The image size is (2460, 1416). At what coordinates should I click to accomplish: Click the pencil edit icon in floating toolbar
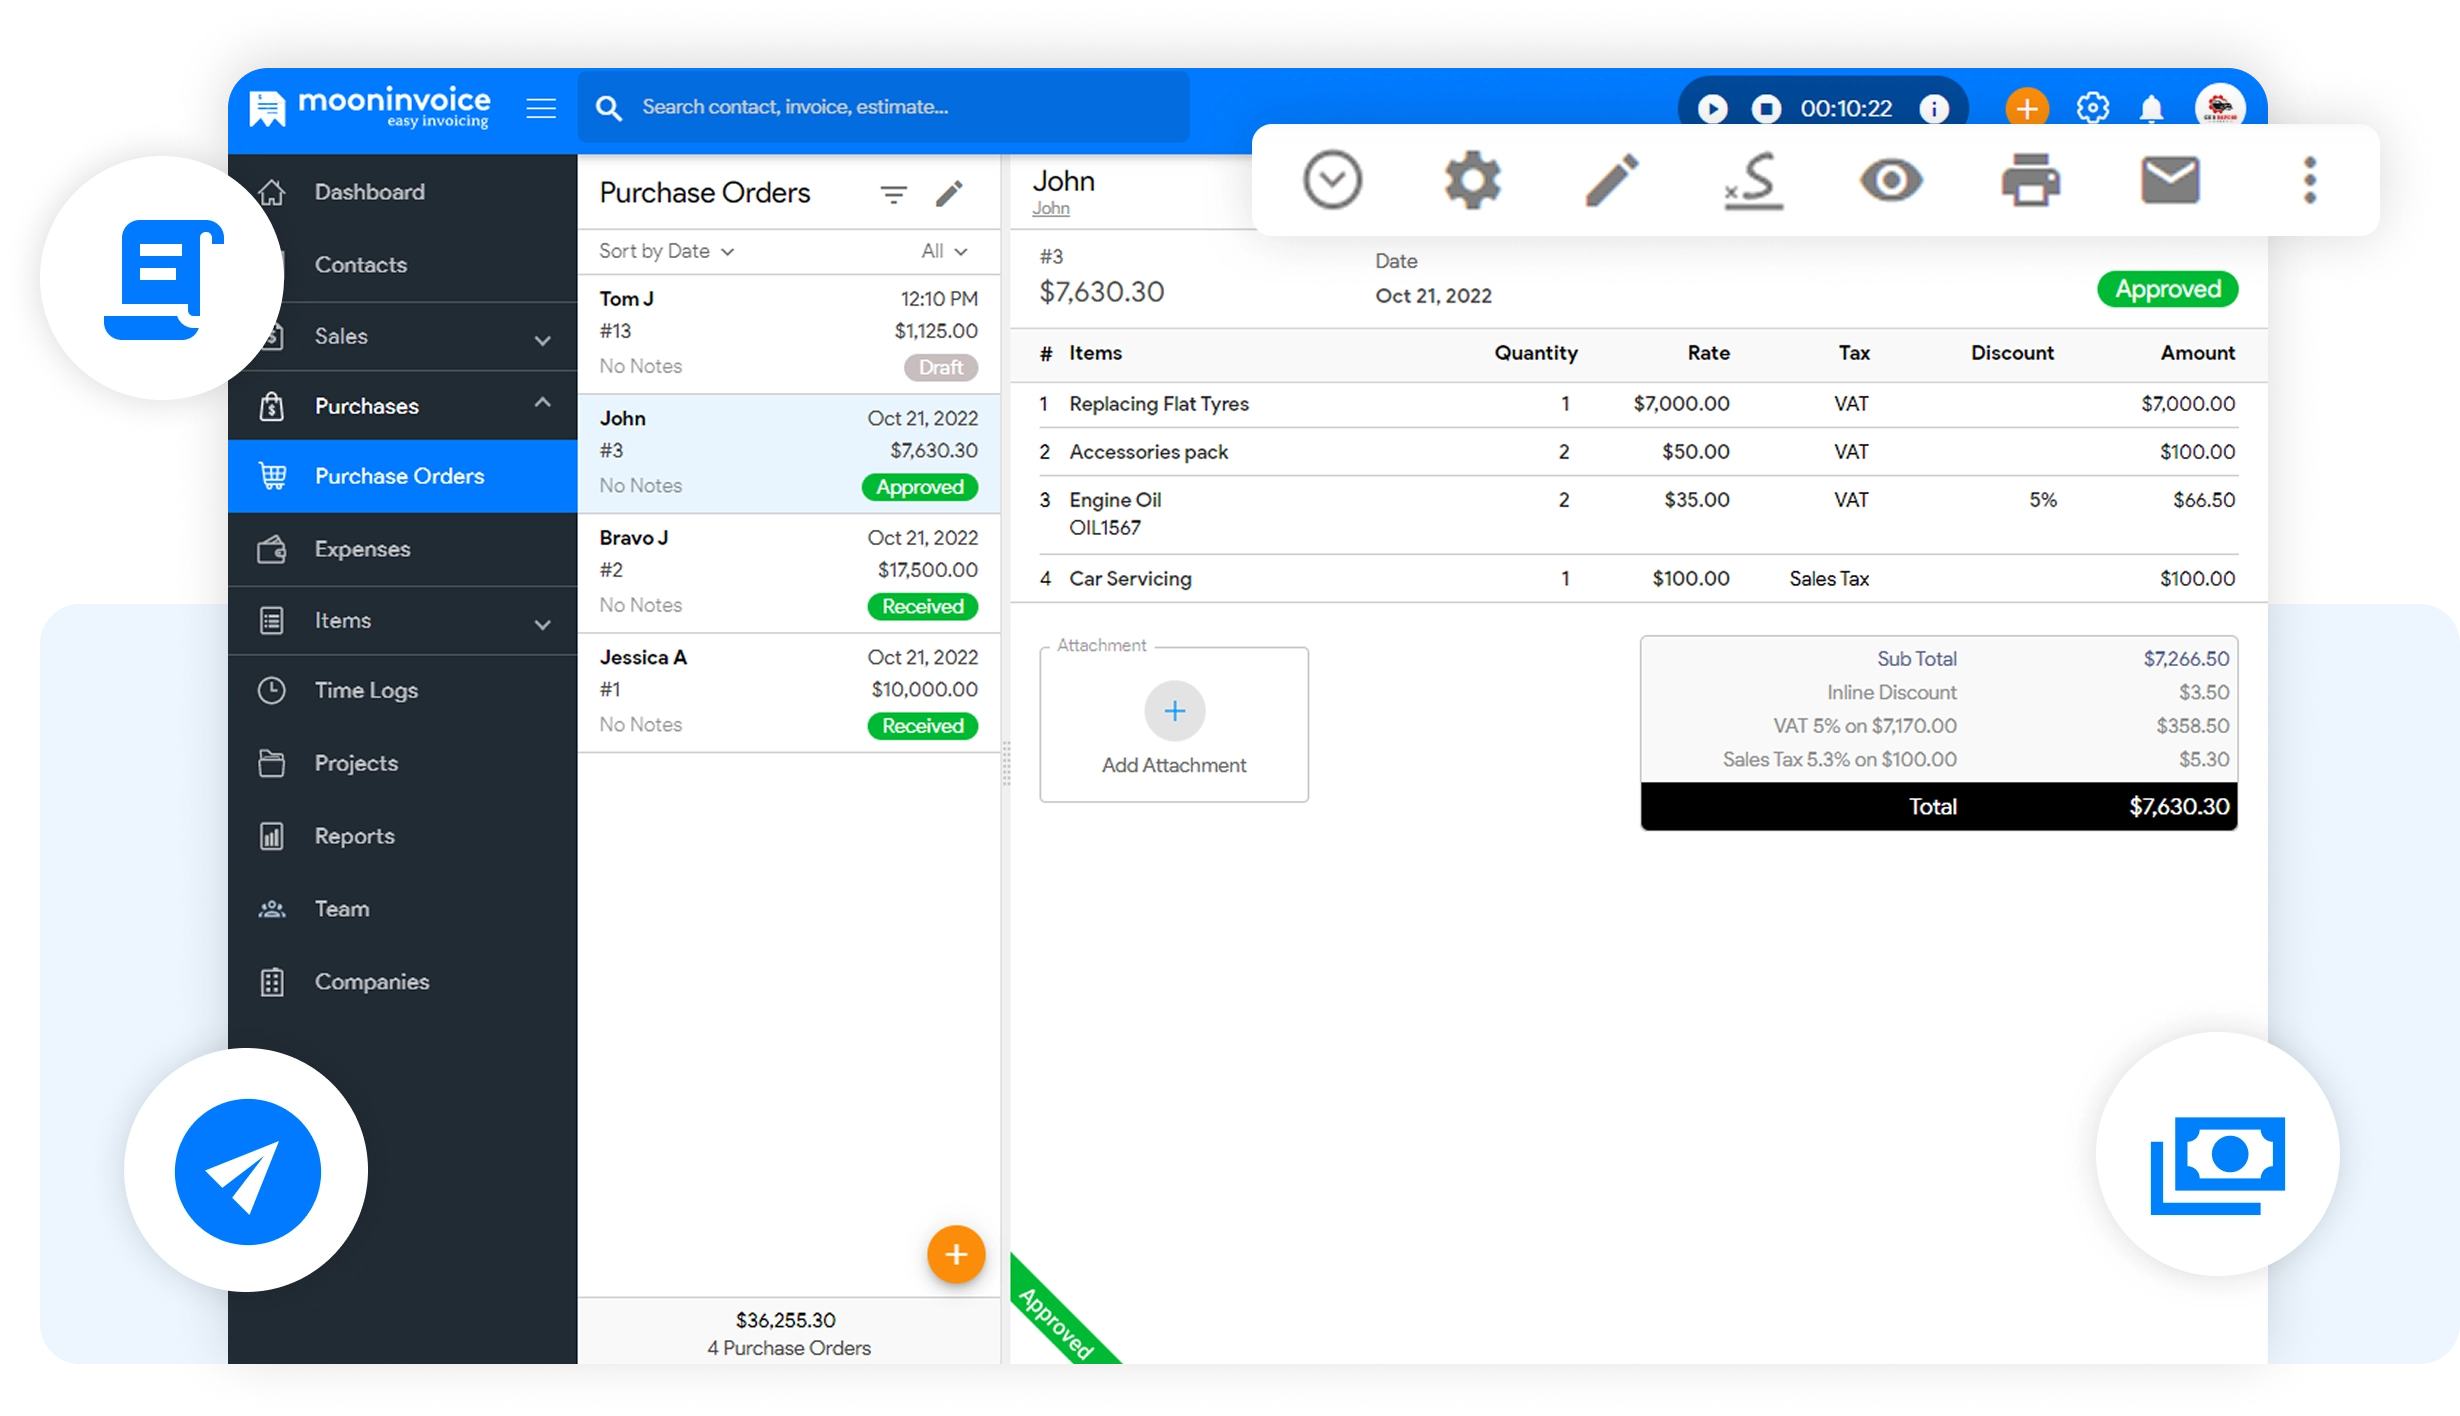[1612, 181]
